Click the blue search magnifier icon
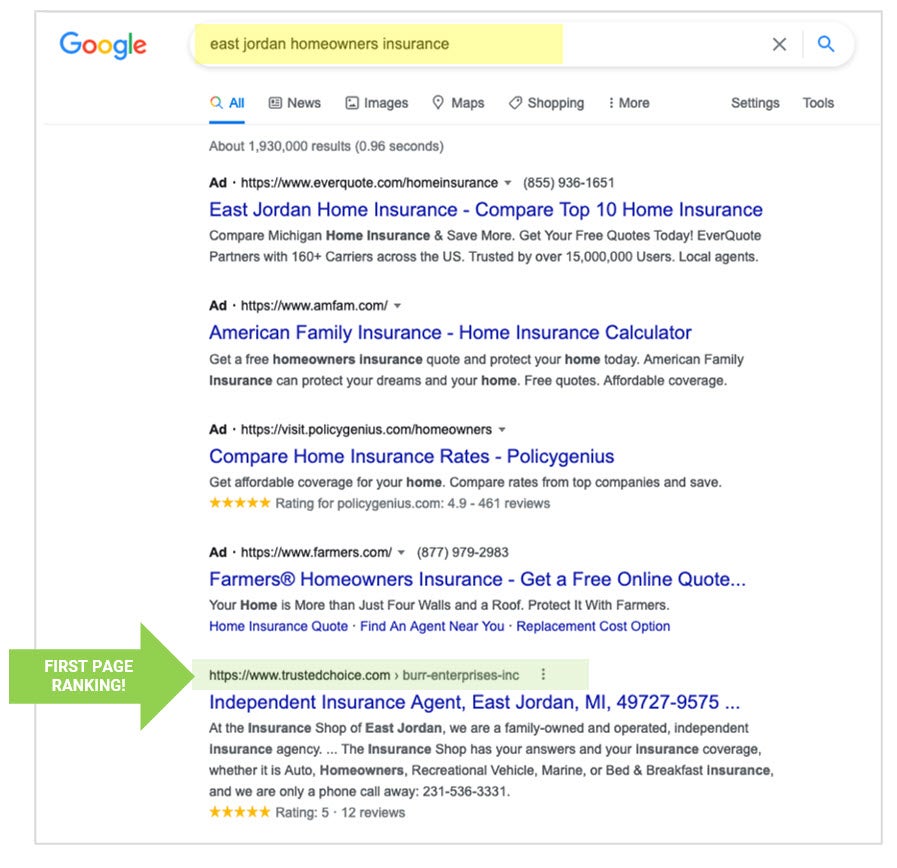Screen dimensions: 897x868 [x=826, y=44]
